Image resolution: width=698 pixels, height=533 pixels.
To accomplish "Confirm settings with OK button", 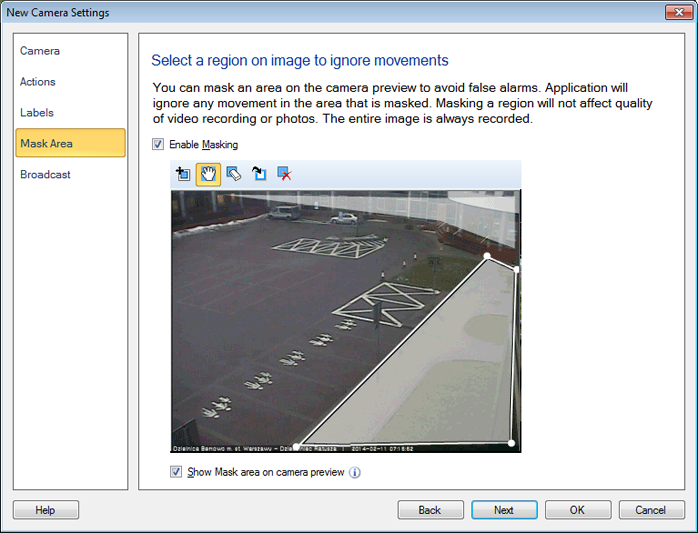I will (577, 510).
